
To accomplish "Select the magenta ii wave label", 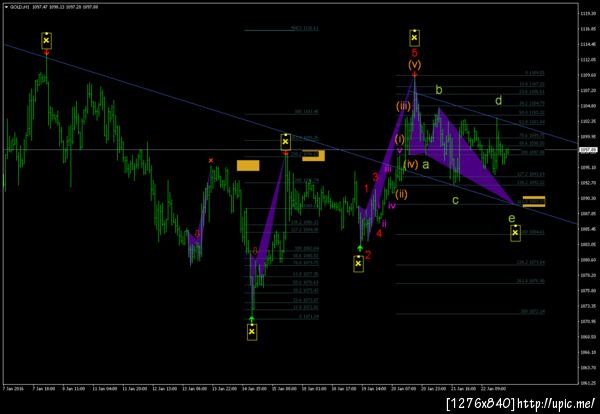I will pos(384,223).
